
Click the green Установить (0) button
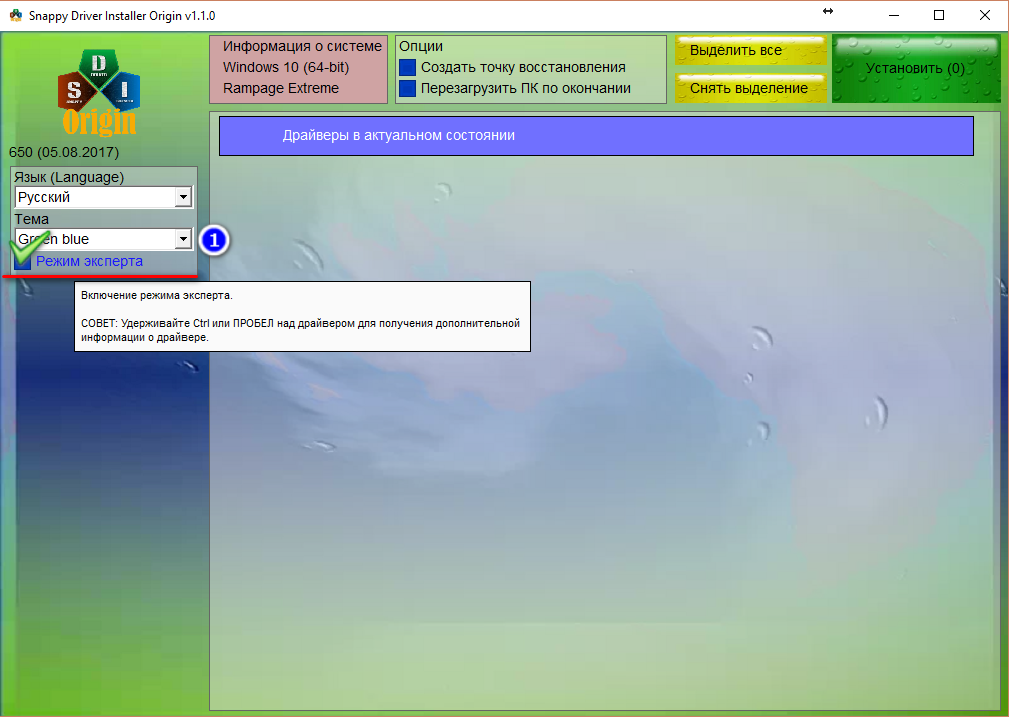point(915,69)
